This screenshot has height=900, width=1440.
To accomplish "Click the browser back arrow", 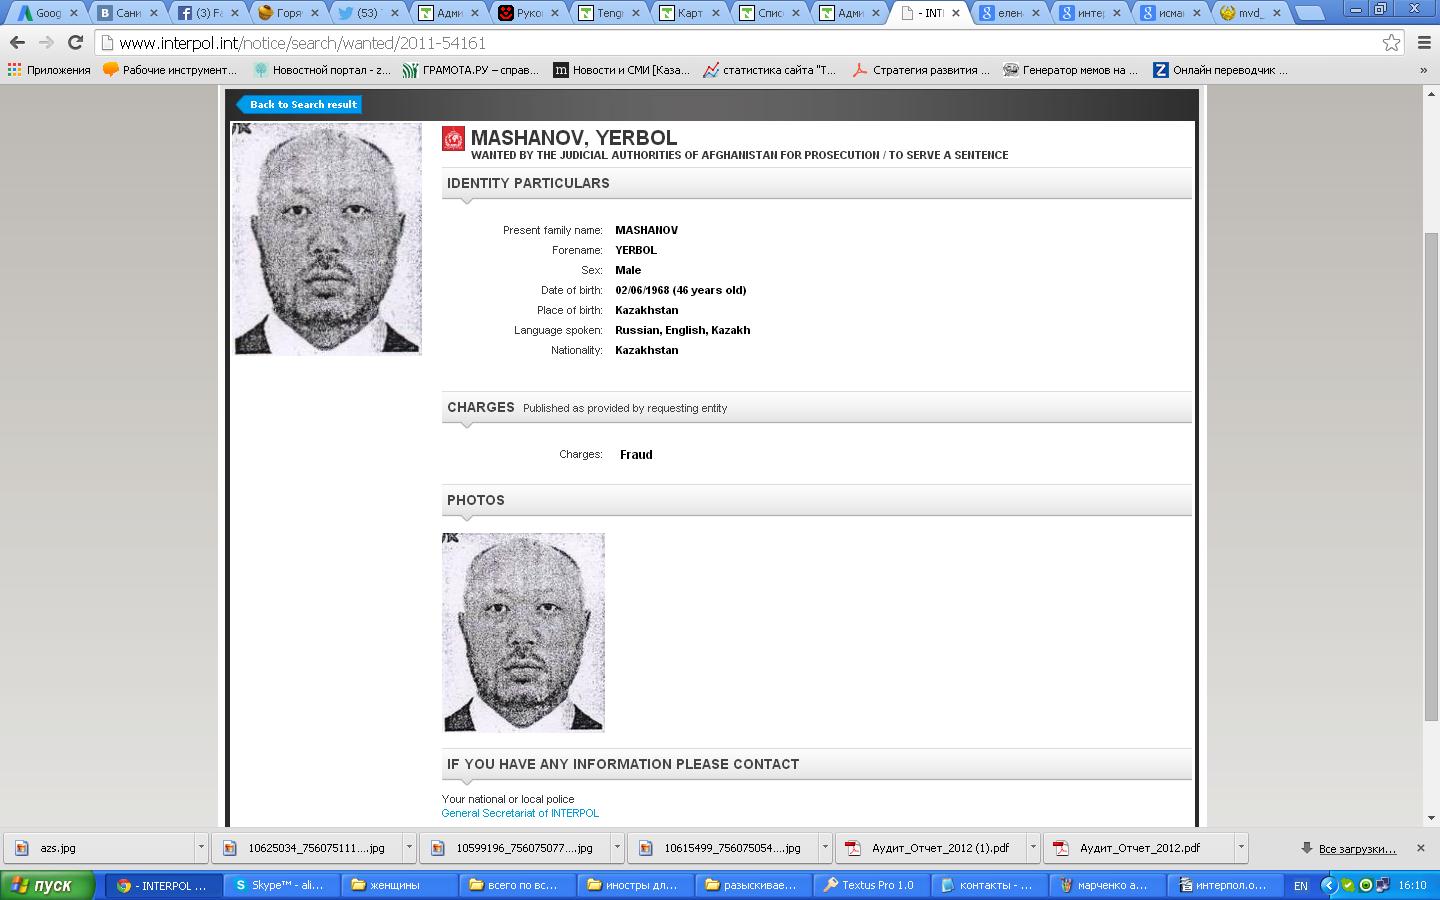I will pos(17,43).
